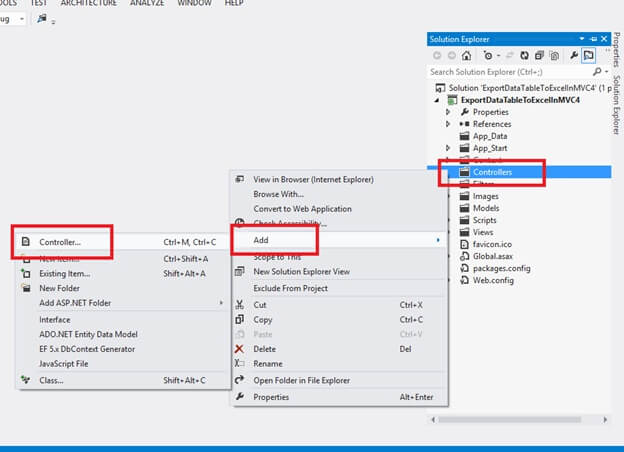
Task: Choose Existing Item... in the Add submenu
Action: 123,274
